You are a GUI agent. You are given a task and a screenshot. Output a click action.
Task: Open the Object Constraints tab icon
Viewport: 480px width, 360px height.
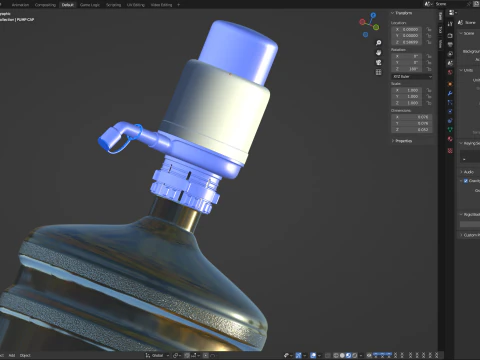[x=450, y=120]
